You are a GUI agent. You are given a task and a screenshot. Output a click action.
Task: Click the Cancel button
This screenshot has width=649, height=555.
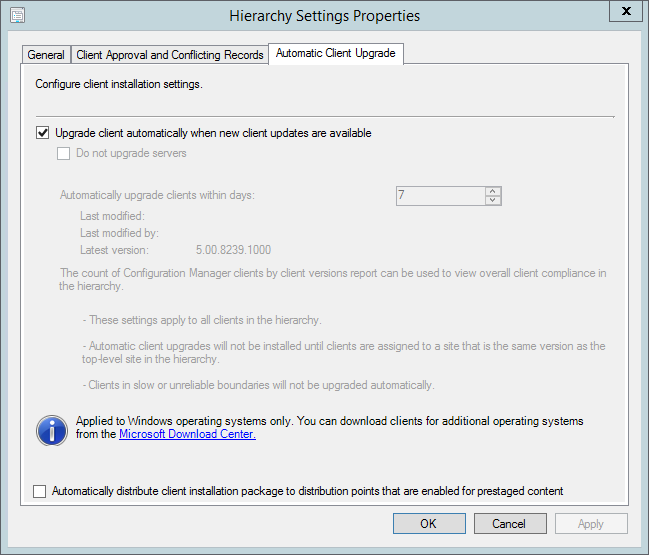[510, 524]
